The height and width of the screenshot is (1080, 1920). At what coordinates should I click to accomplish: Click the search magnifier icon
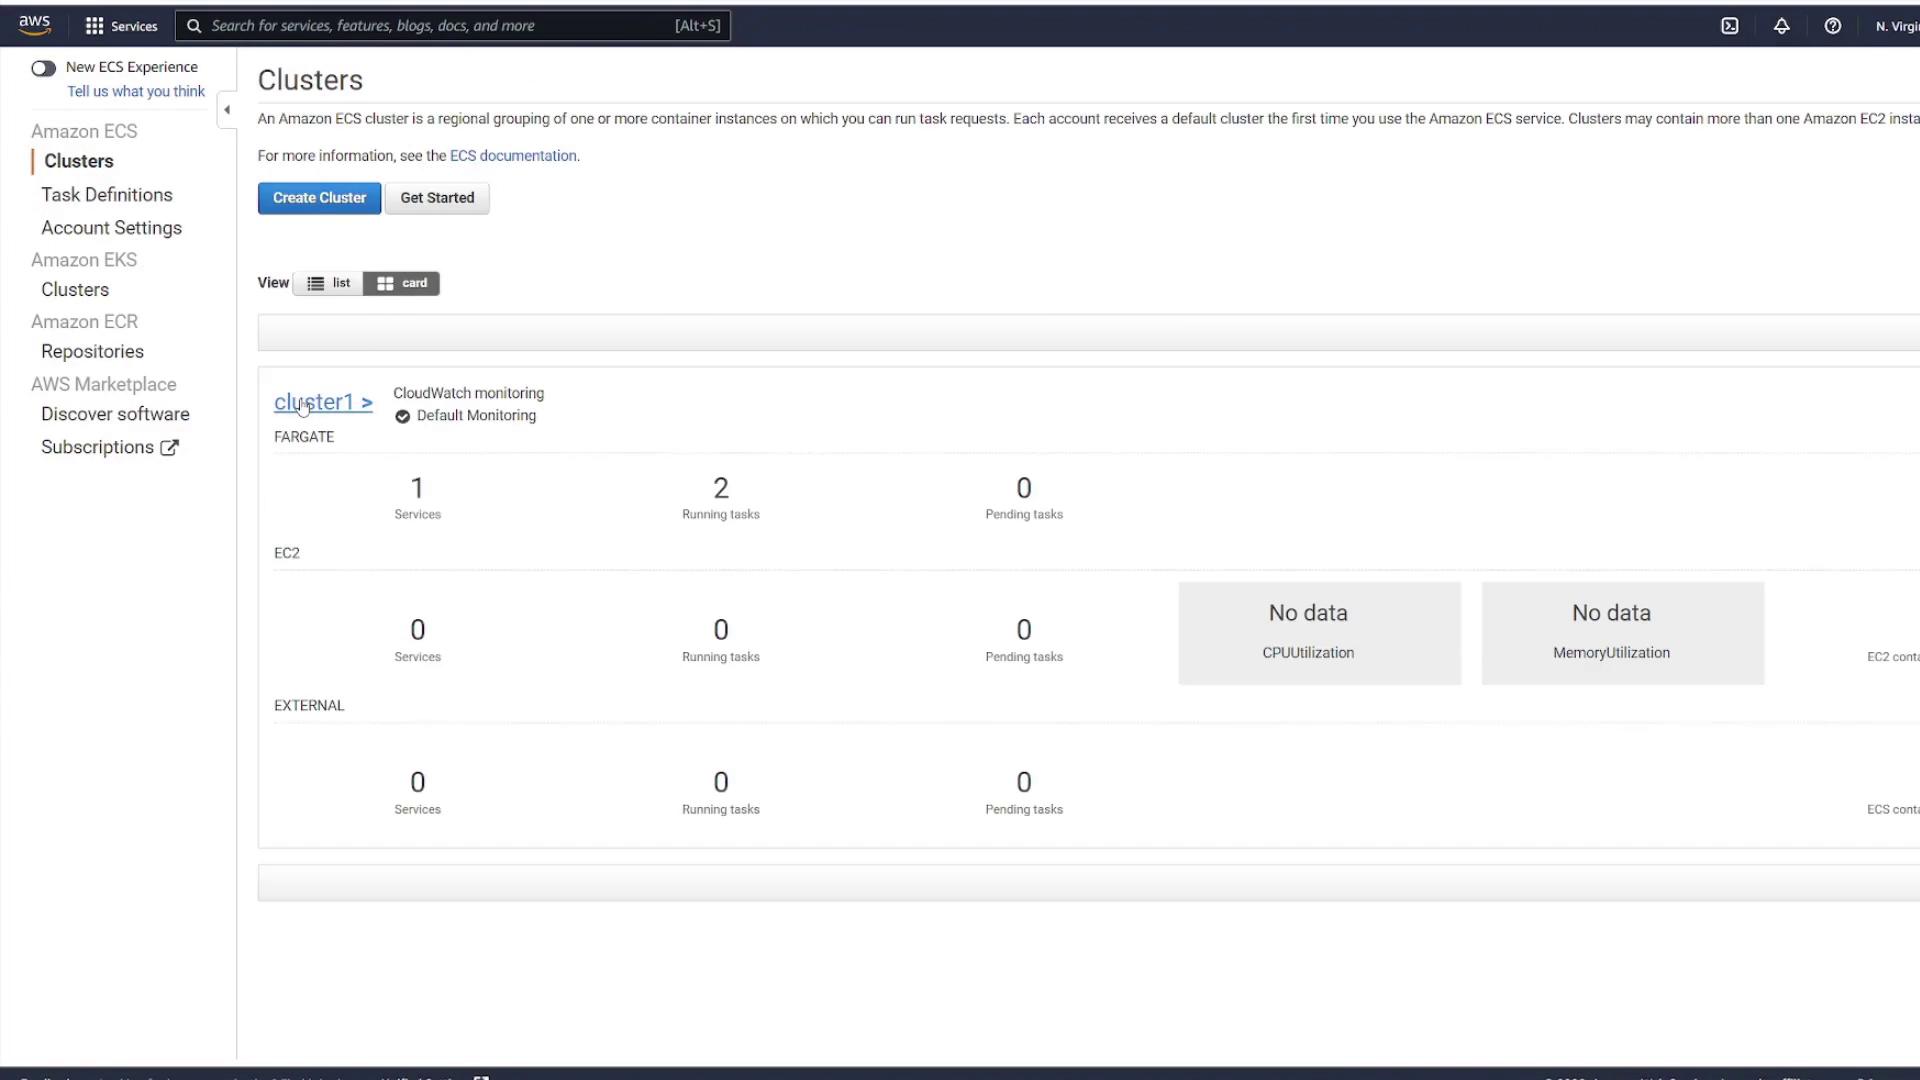point(194,26)
